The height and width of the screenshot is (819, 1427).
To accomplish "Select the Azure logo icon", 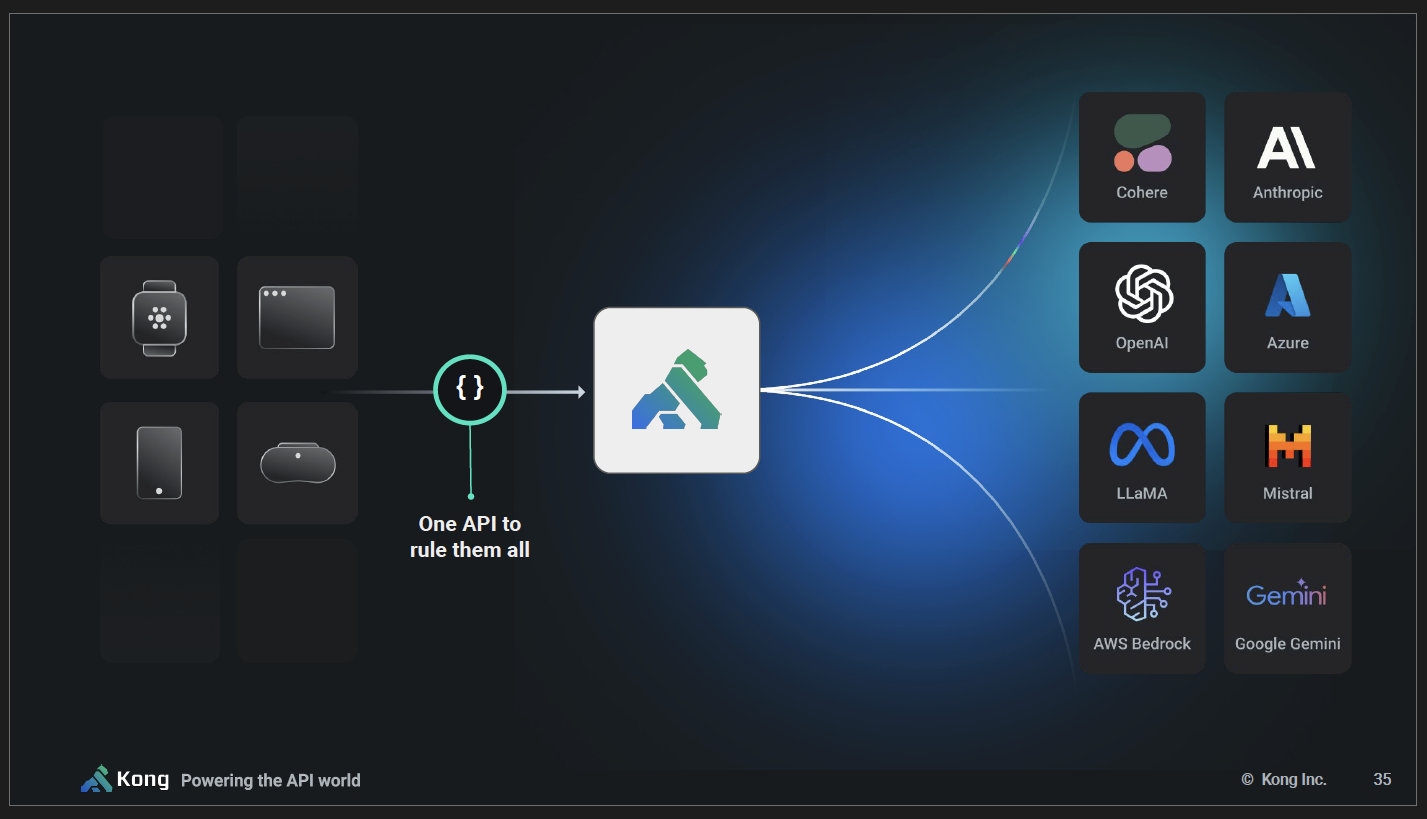I will coord(1287,295).
